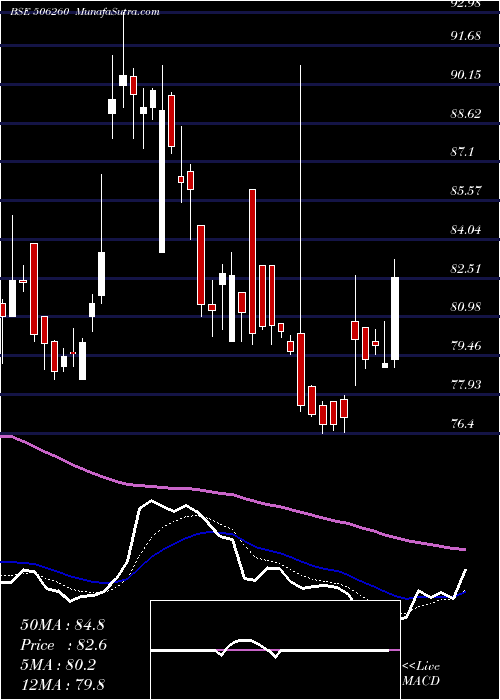The width and height of the screenshot is (500, 700).
Task: Click inside the MACD inset panel
Action: pyautogui.click(x=275, y=650)
